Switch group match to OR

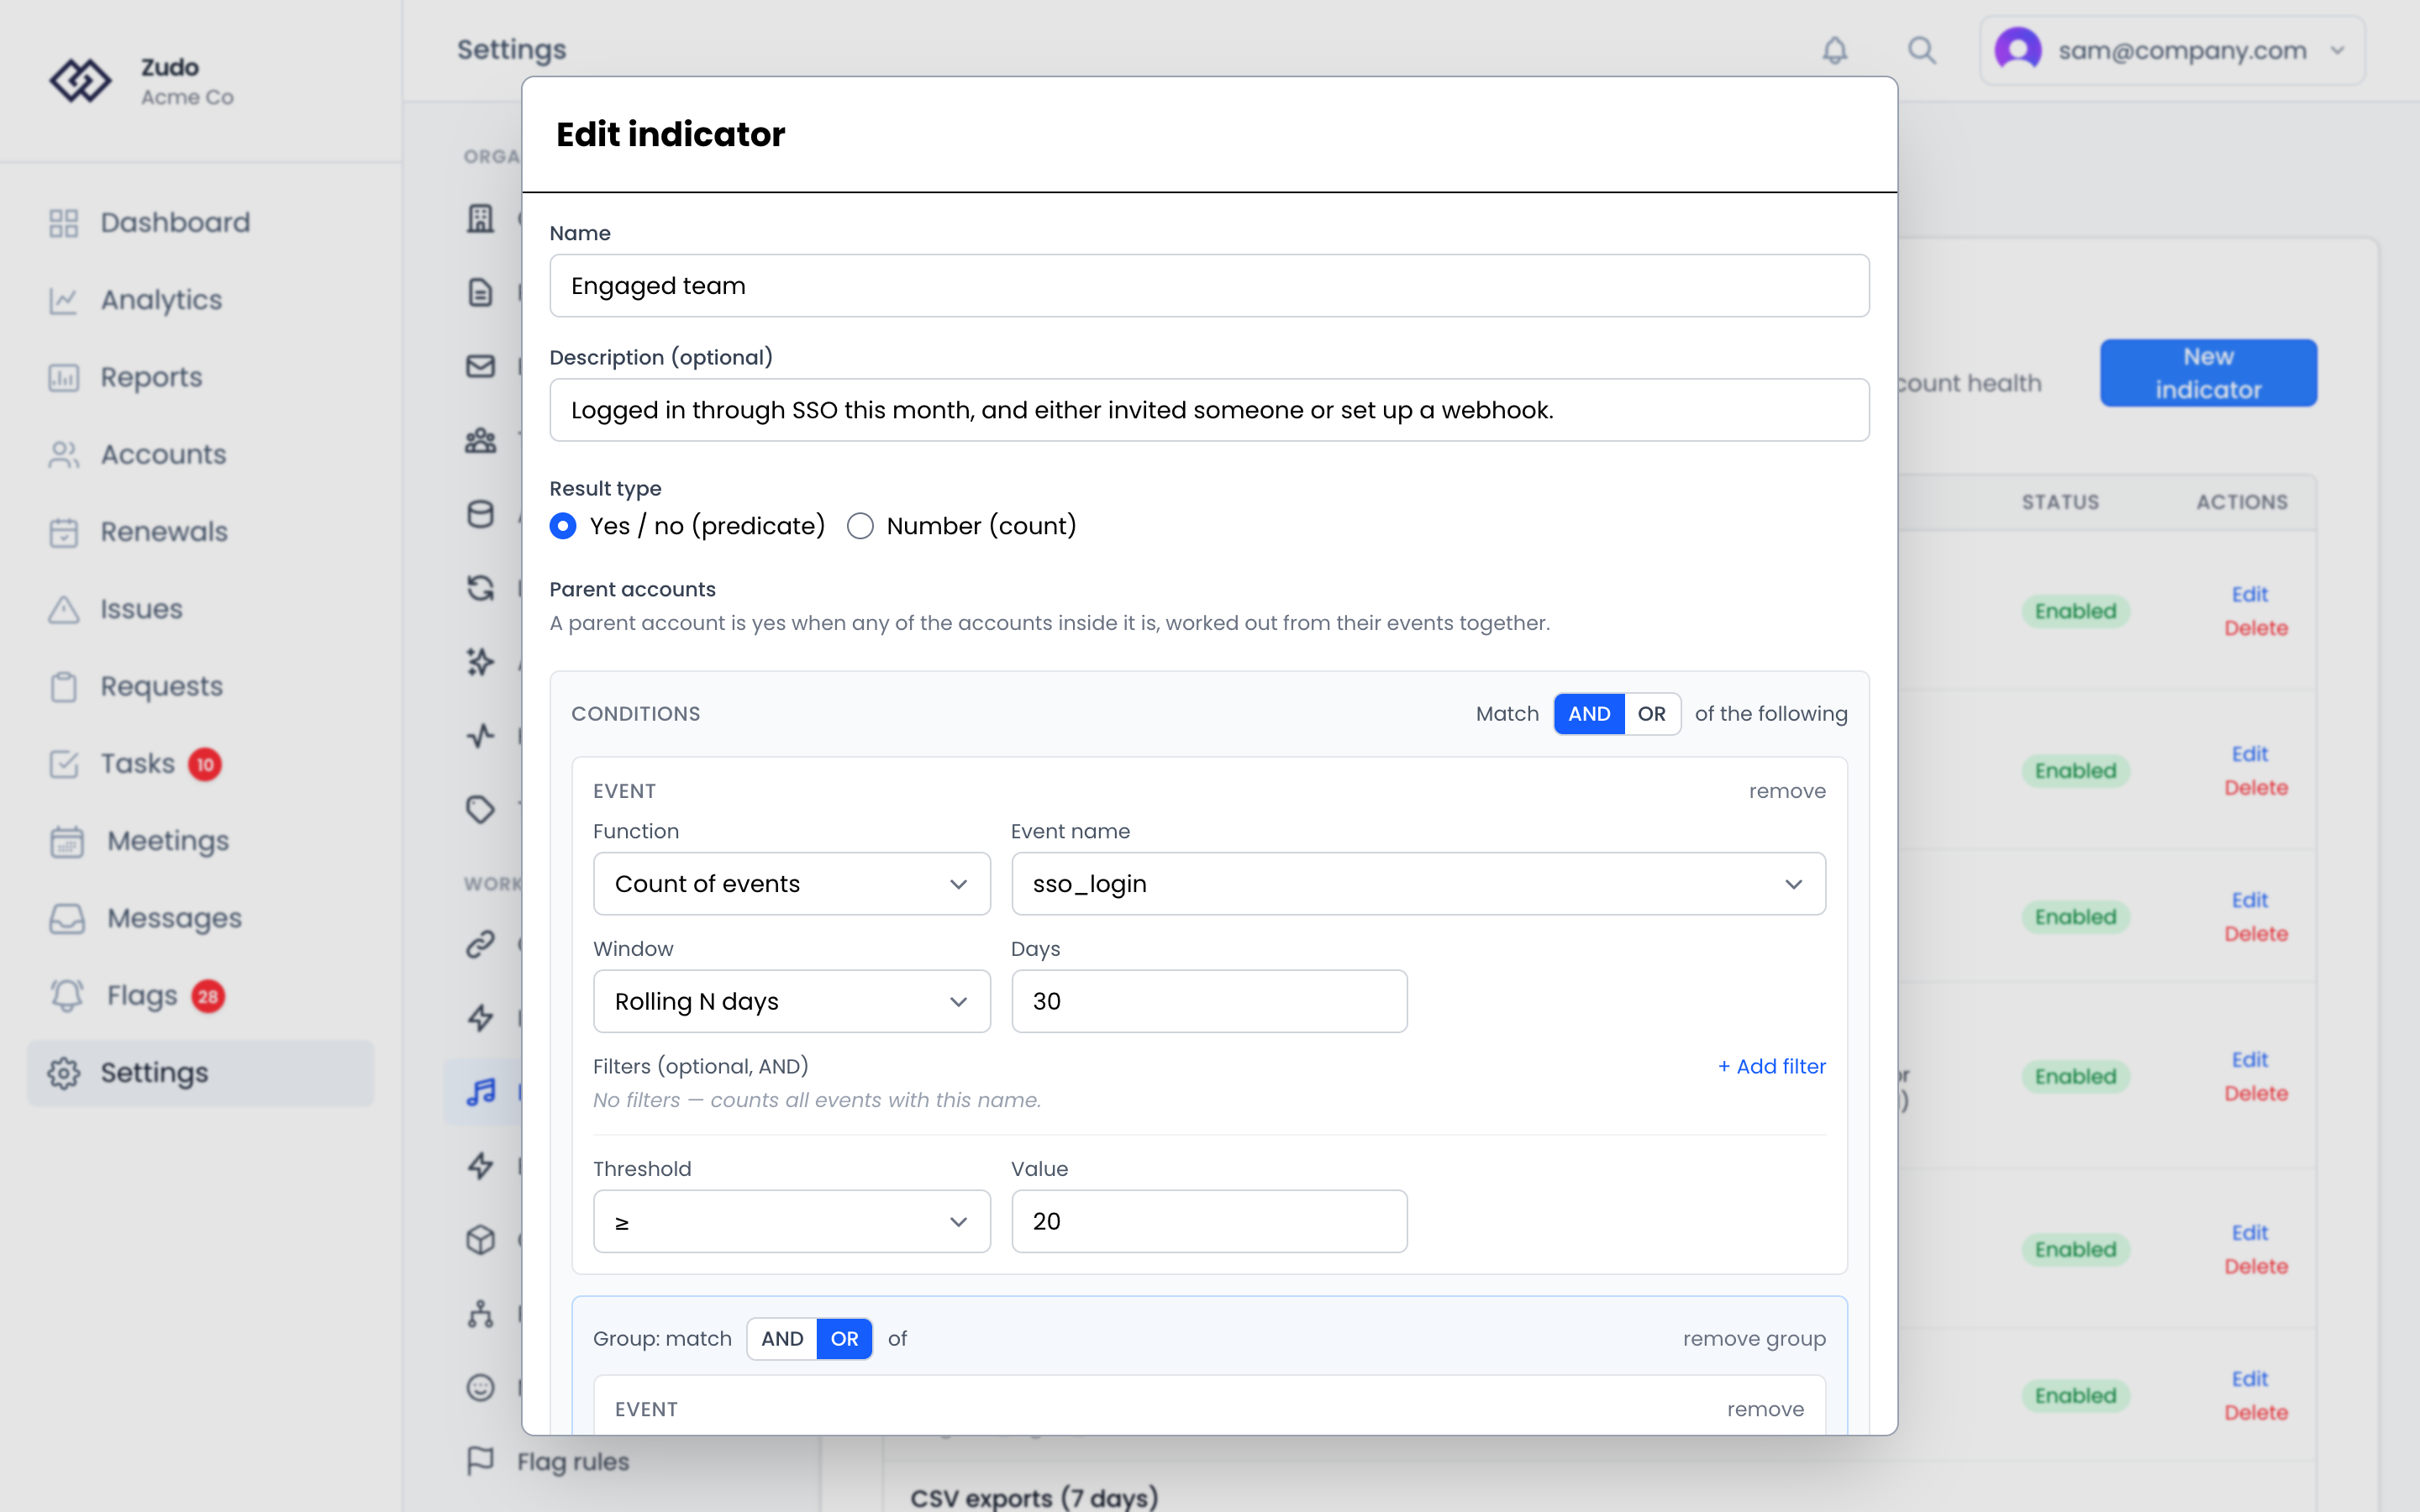coord(845,1339)
